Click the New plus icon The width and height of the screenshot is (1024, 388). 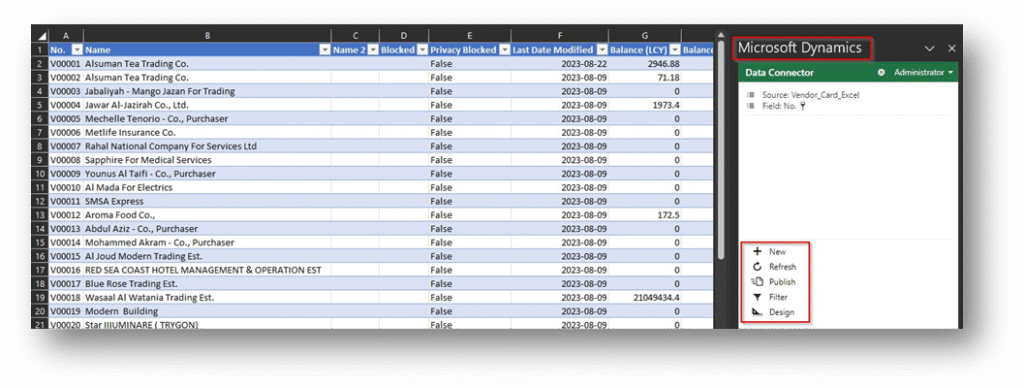coord(758,251)
